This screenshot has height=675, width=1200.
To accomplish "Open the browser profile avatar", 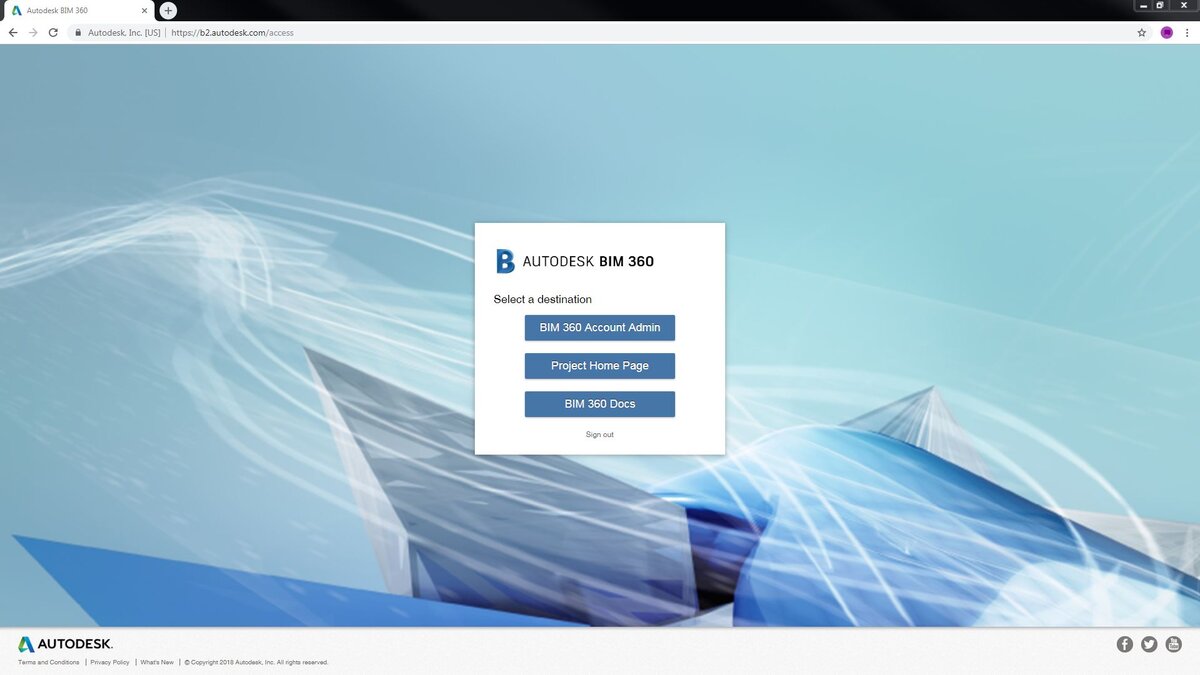I will 1166,33.
